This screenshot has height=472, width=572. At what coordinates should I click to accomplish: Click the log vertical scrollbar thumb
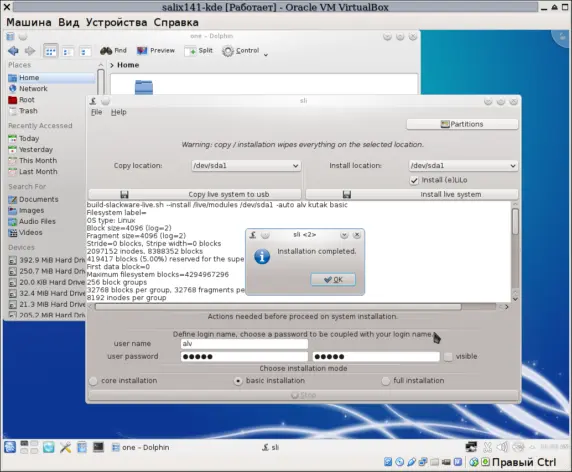click(515, 221)
